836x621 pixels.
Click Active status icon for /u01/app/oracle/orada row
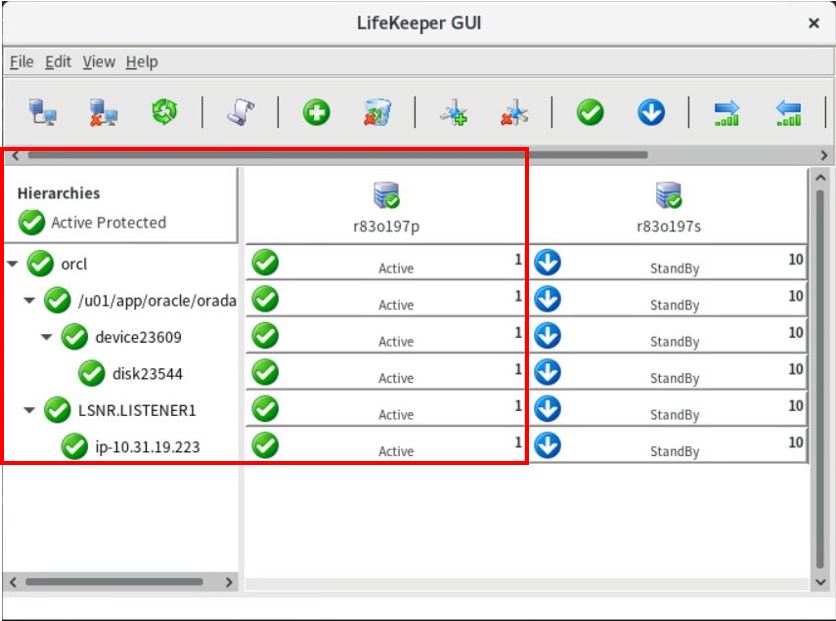(x=265, y=299)
